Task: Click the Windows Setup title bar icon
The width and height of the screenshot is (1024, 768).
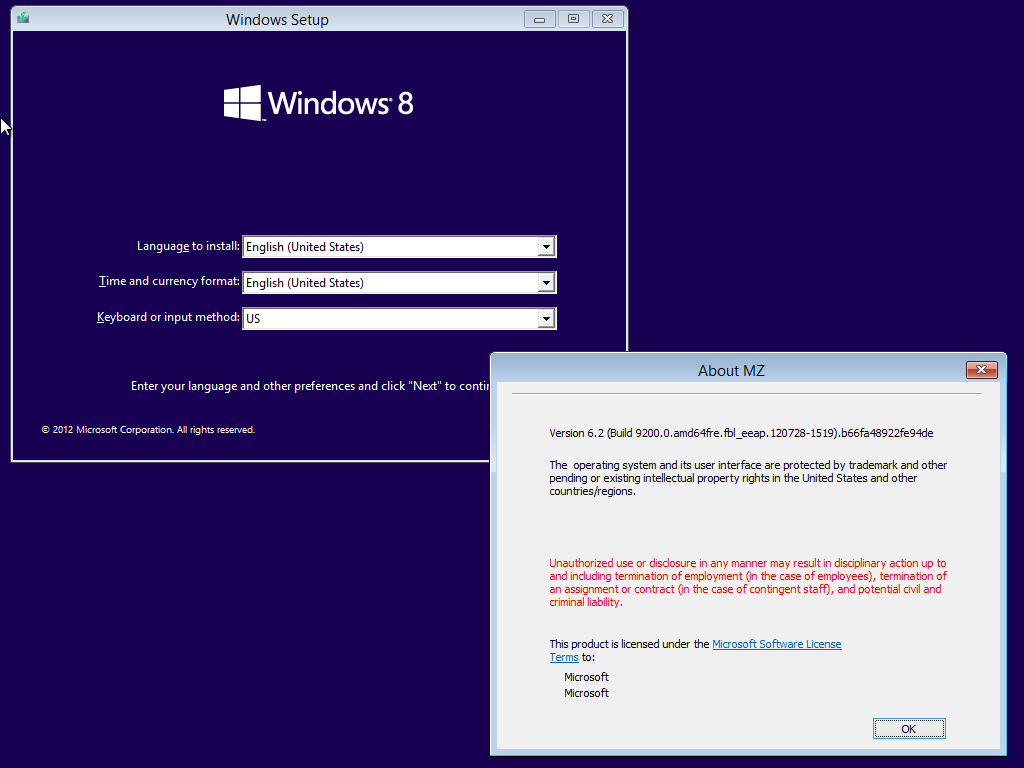Action: pyautogui.click(x=23, y=18)
